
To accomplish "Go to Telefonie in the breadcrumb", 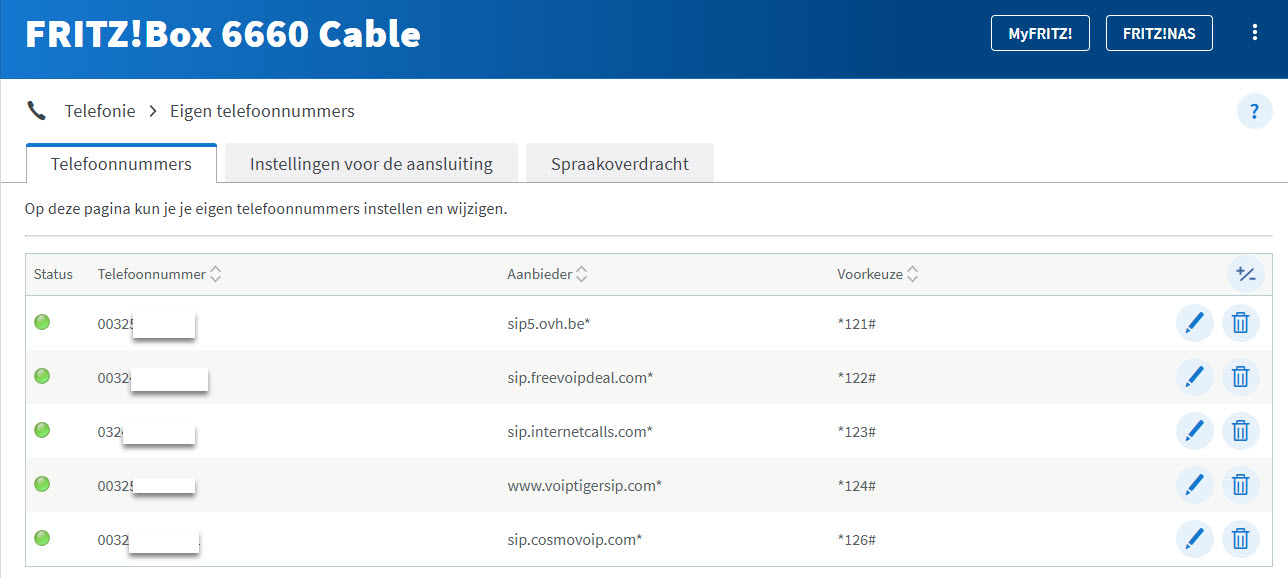I will (x=100, y=111).
